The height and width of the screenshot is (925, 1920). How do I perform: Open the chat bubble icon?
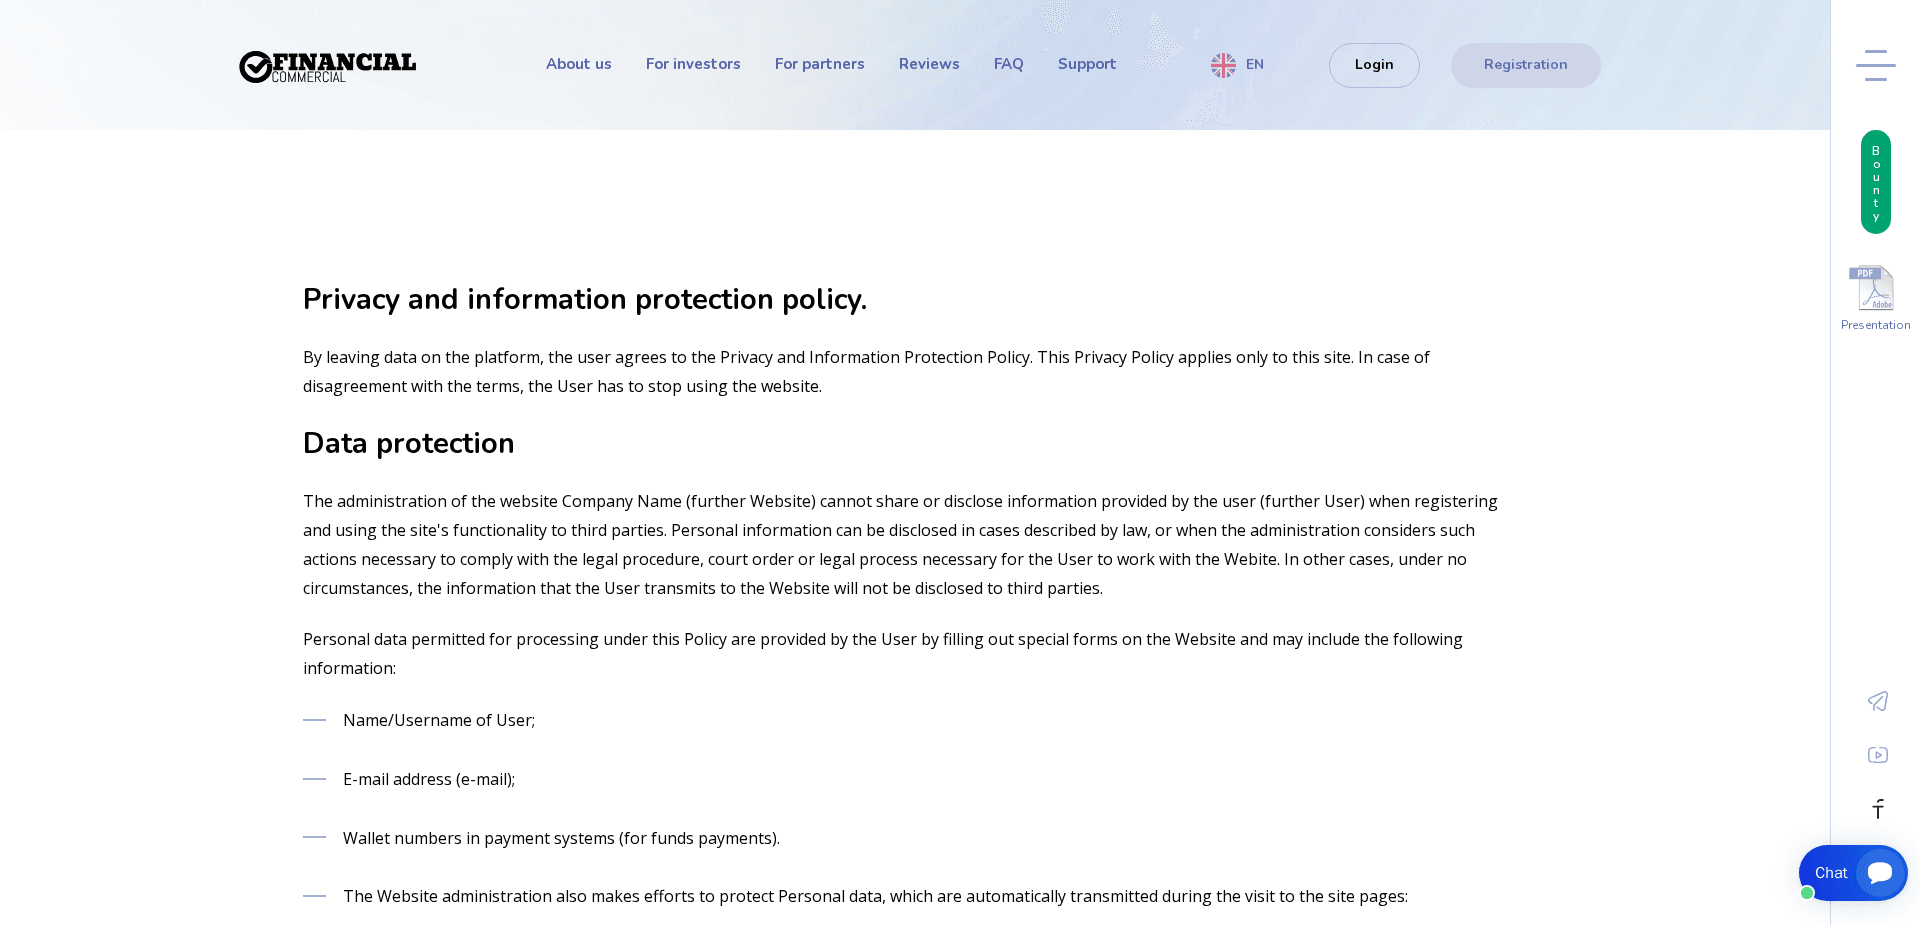(1880, 872)
